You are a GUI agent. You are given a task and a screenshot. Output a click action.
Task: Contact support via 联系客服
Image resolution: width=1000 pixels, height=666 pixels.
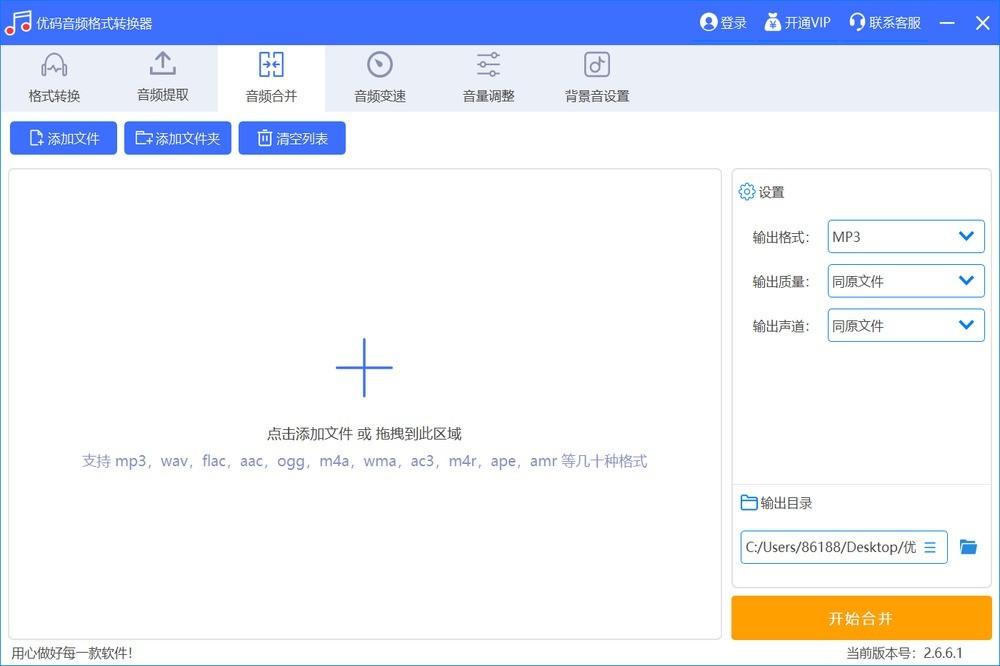[x=885, y=23]
